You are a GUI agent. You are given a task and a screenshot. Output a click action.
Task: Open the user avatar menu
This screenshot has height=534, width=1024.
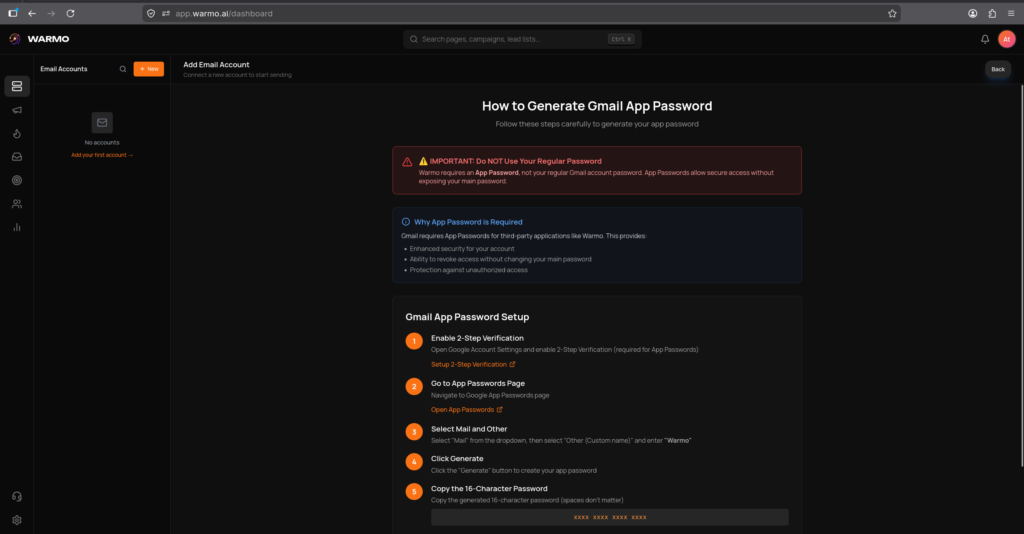[x=1006, y=39]
